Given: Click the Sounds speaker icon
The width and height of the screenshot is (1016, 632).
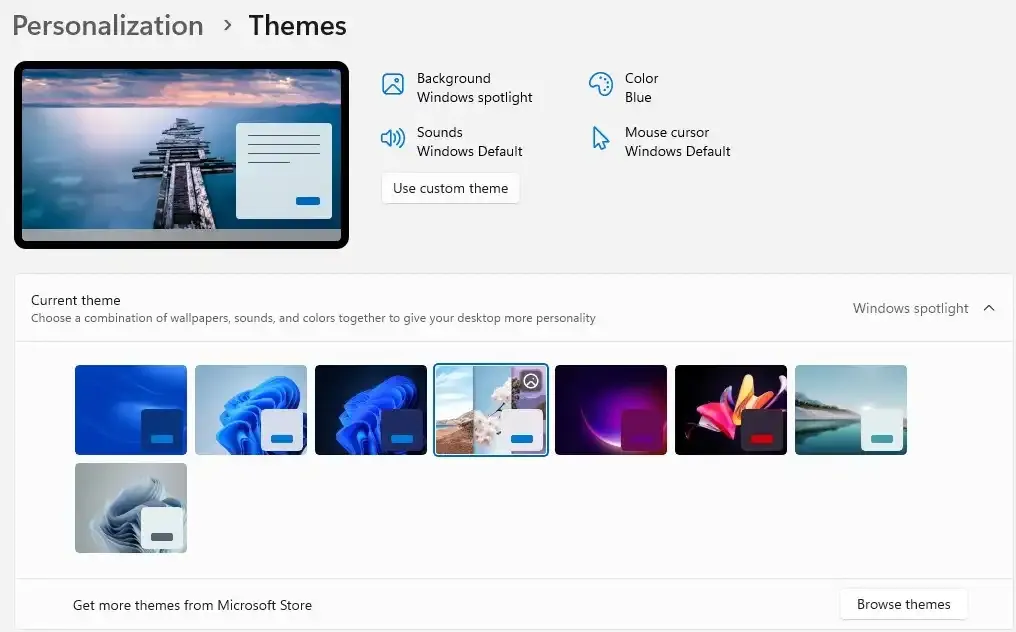Looking at the screenshot, I should (393, 138).
